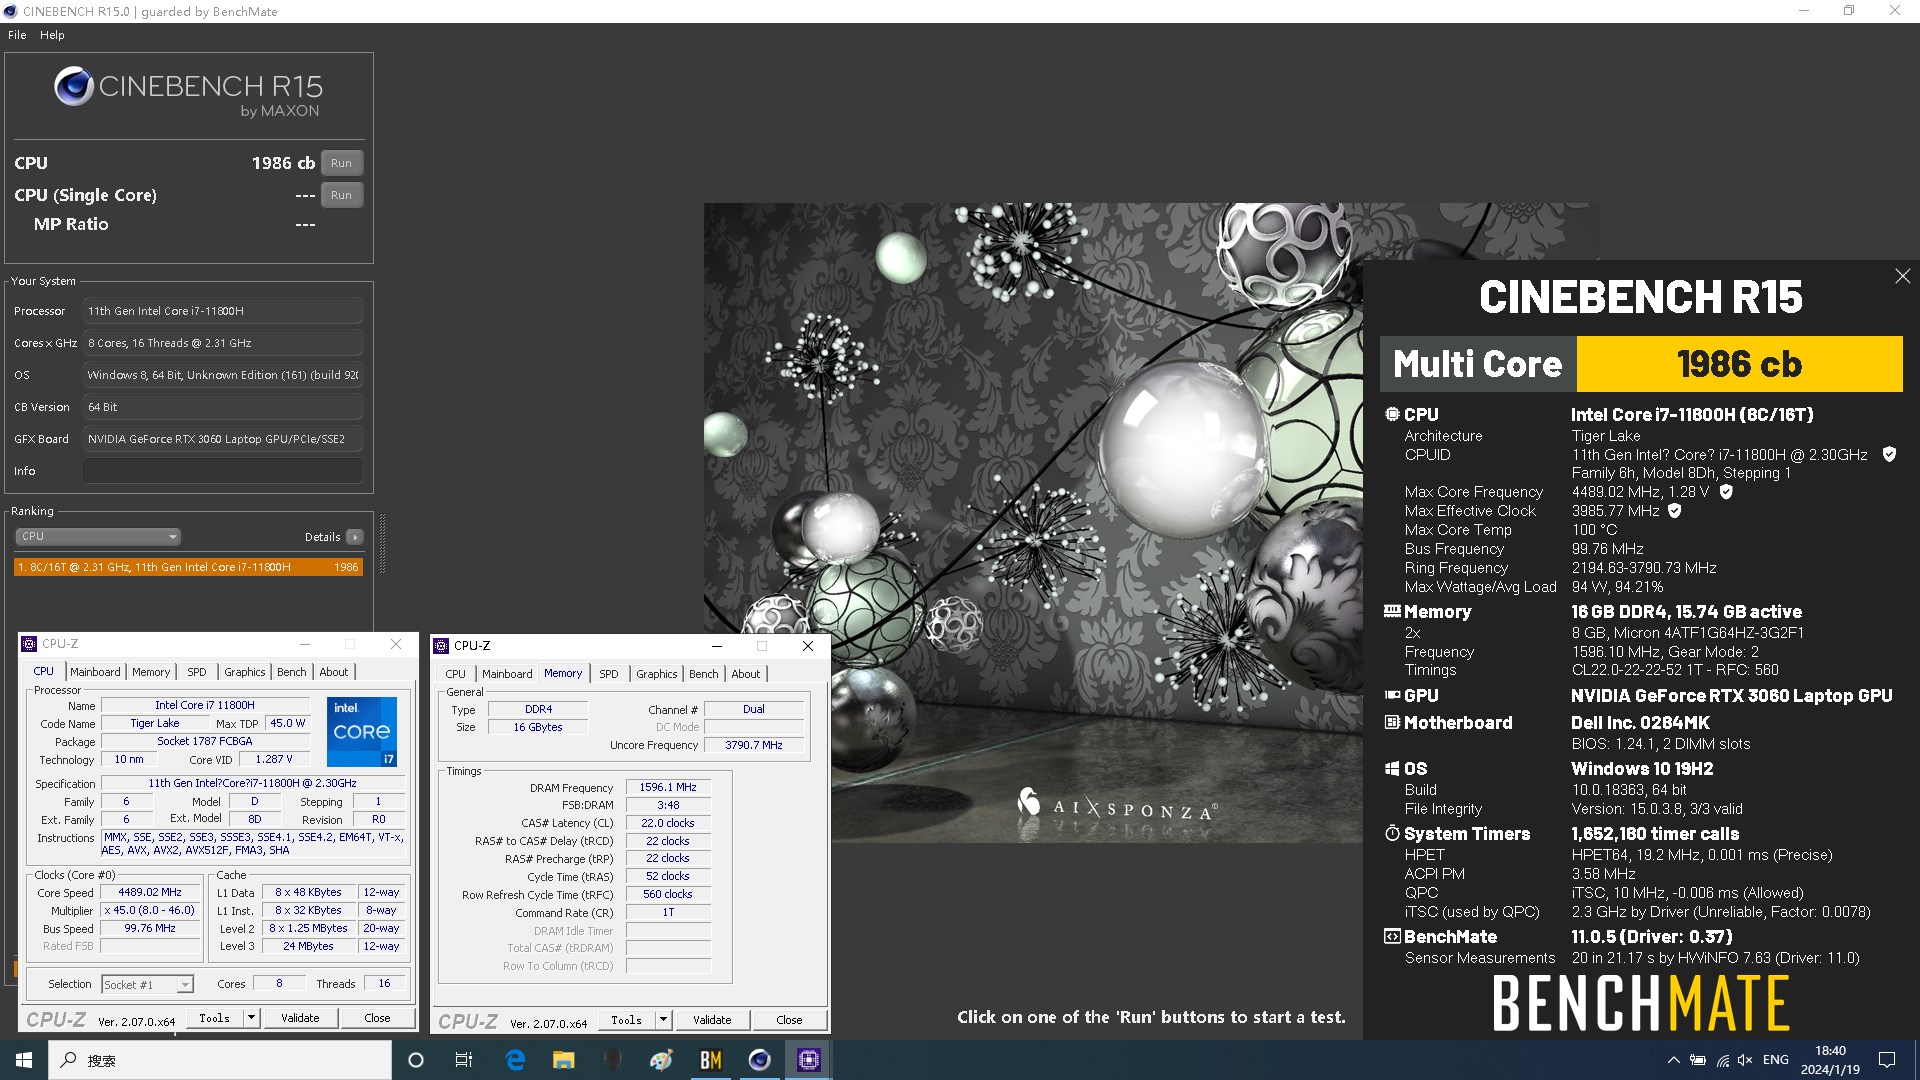The width and height of the screenshot is (1920, 1080).
Task: Expand ranking Details arrow
Action: click(355, 537)
